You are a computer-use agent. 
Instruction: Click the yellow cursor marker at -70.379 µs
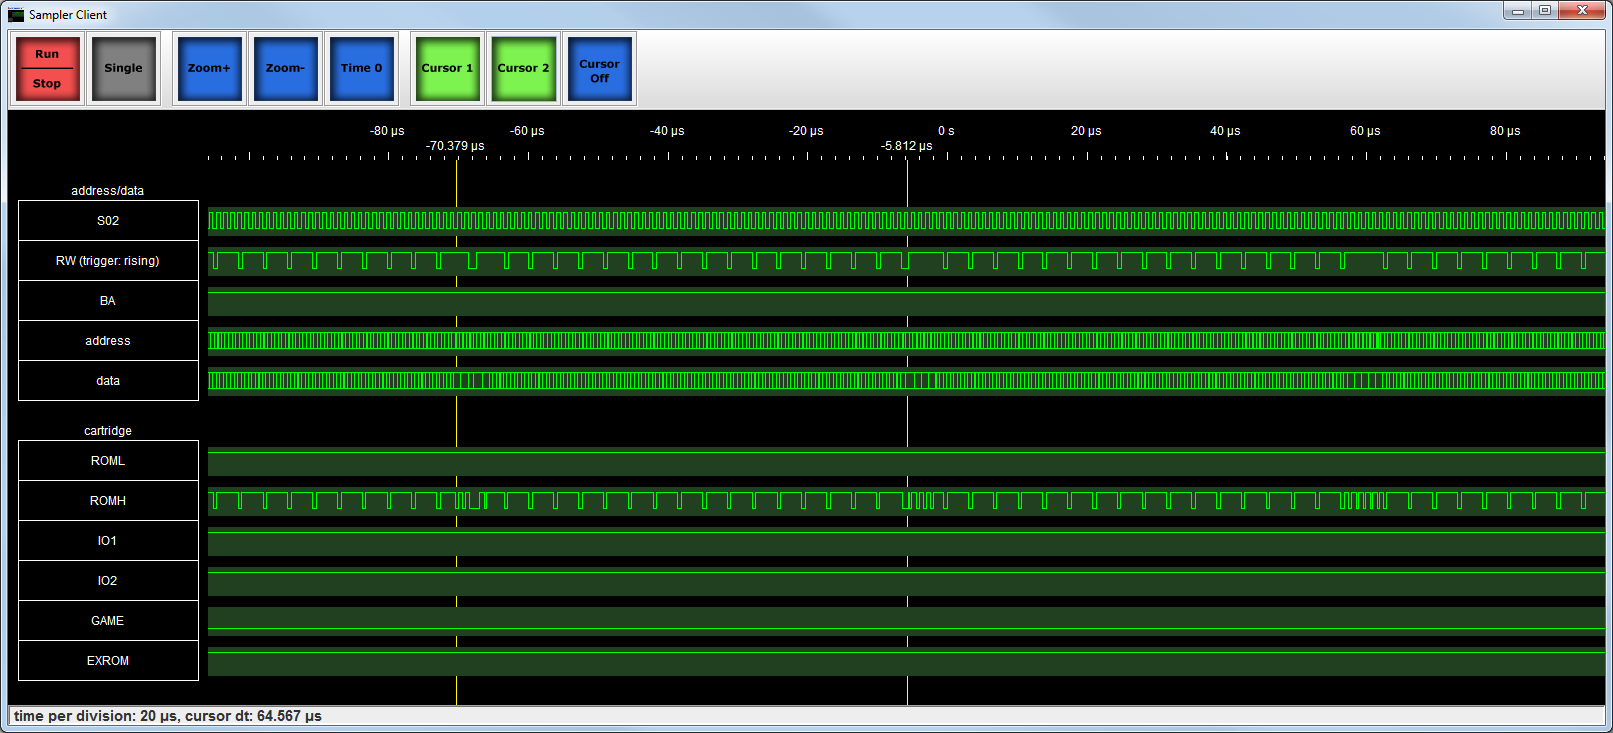(x=456, y=420)
